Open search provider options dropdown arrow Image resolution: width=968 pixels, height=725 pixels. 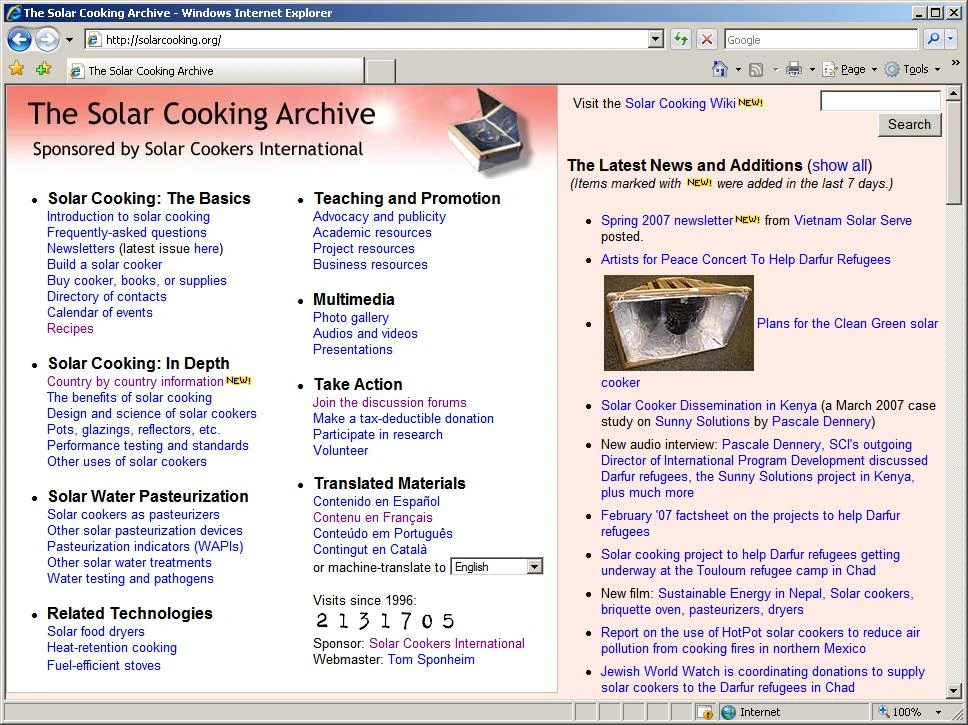click(x=951, y=40)
